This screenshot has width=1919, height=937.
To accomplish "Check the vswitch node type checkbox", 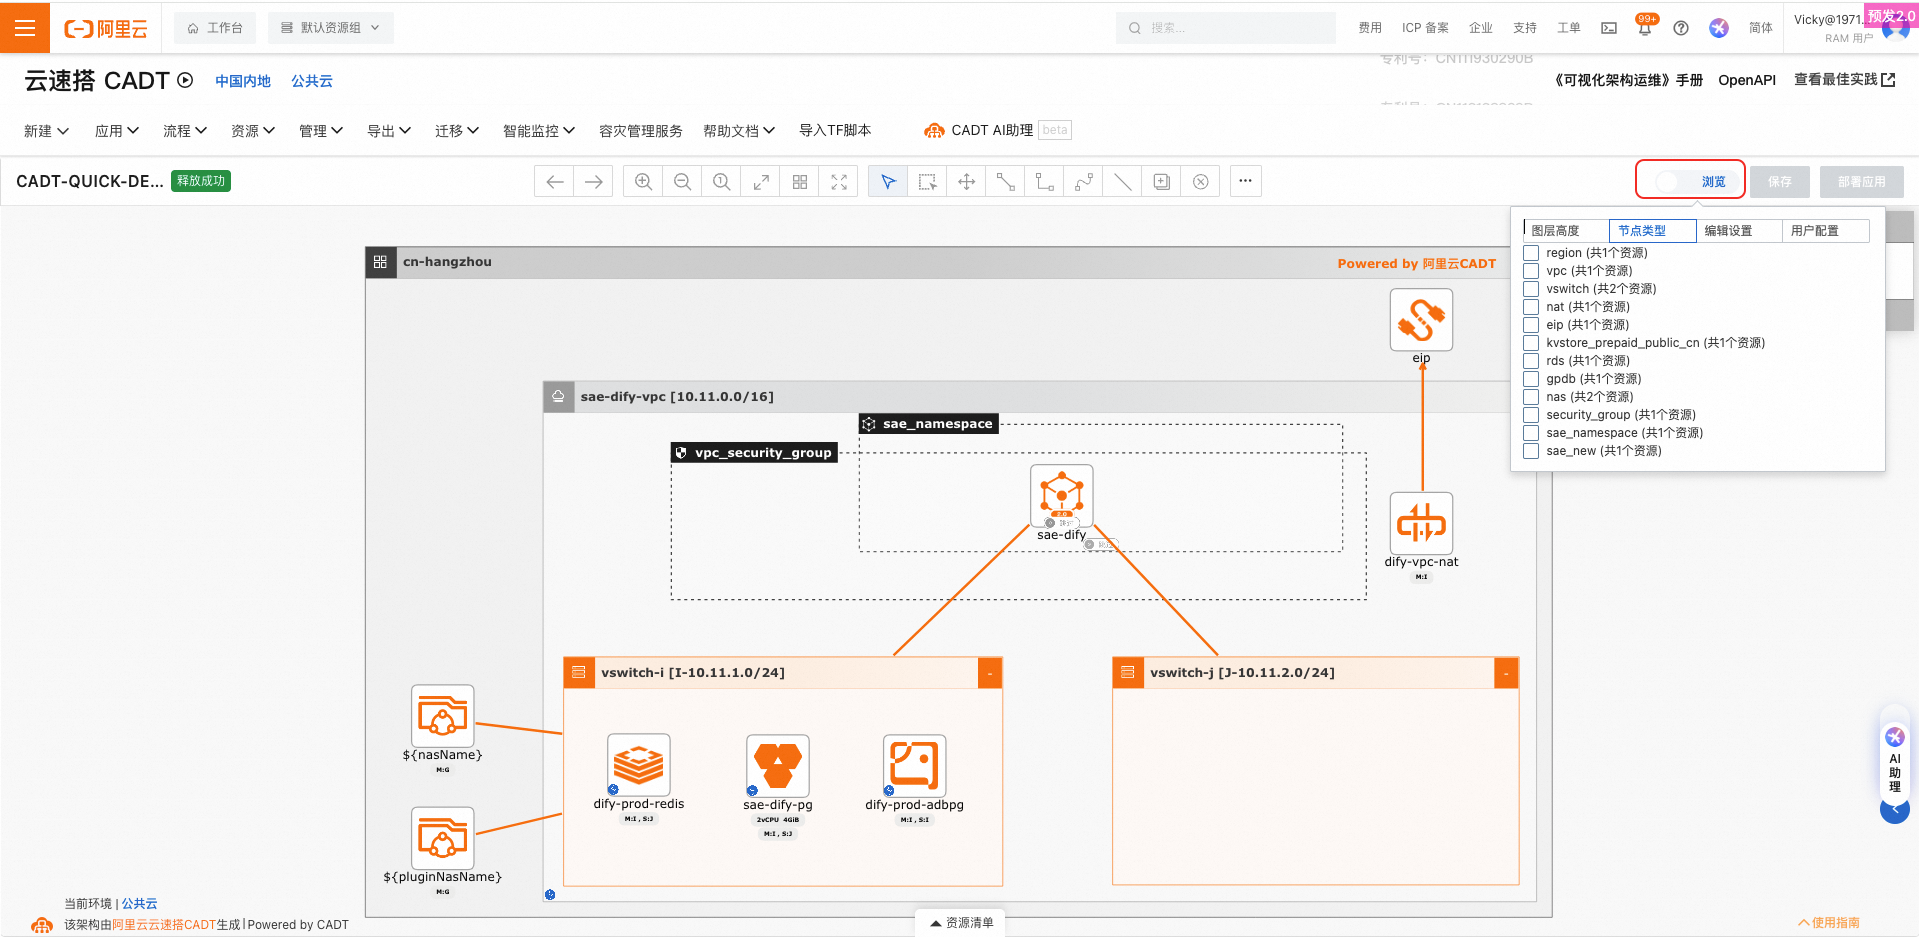I will coord(1531,289).
